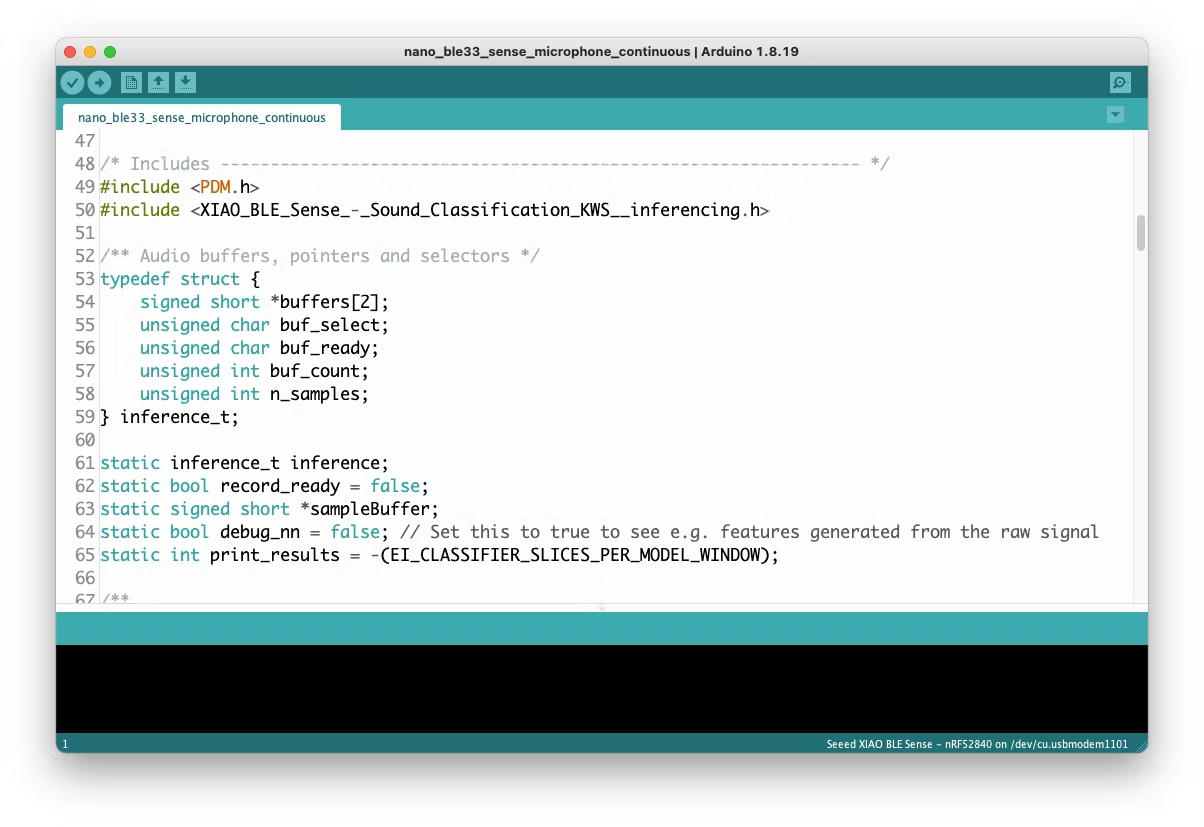
Task: Click on '*sampleBuffer;' on line 63
Action: (x=369, y=509)
